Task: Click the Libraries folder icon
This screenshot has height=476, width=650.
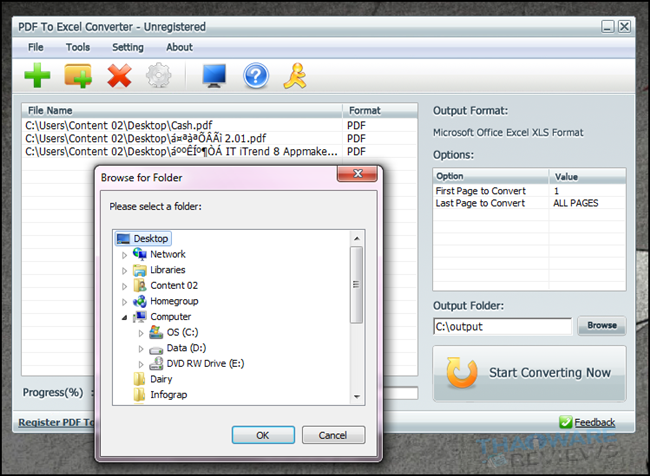Action: point(140,270)
